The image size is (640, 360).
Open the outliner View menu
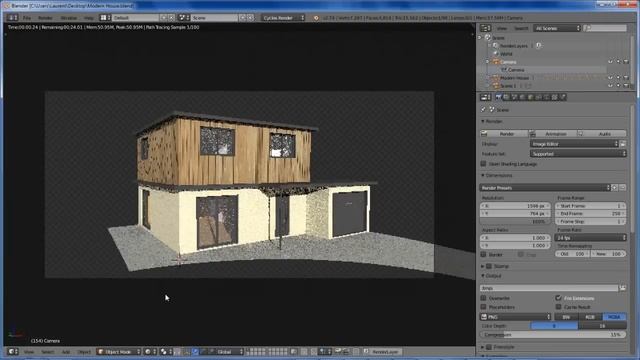click(x=502, y=28)
